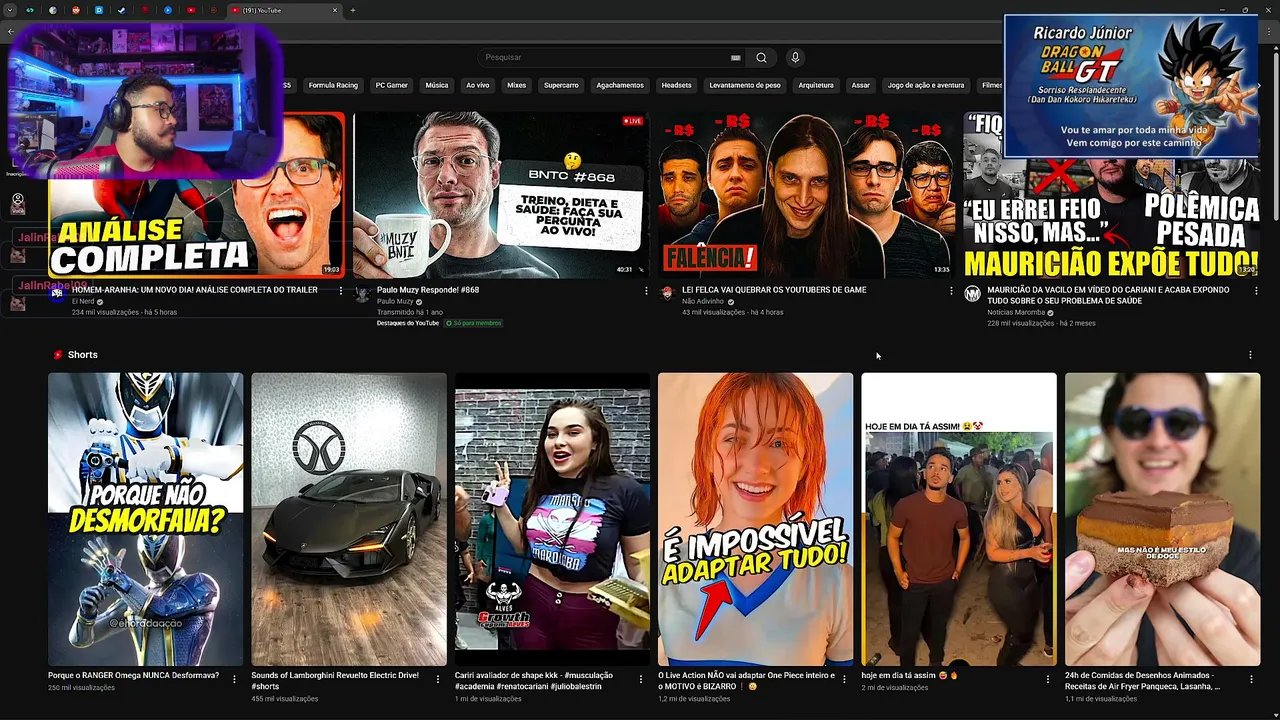Filter by the Formula Racing chip

tap(333, 85)
